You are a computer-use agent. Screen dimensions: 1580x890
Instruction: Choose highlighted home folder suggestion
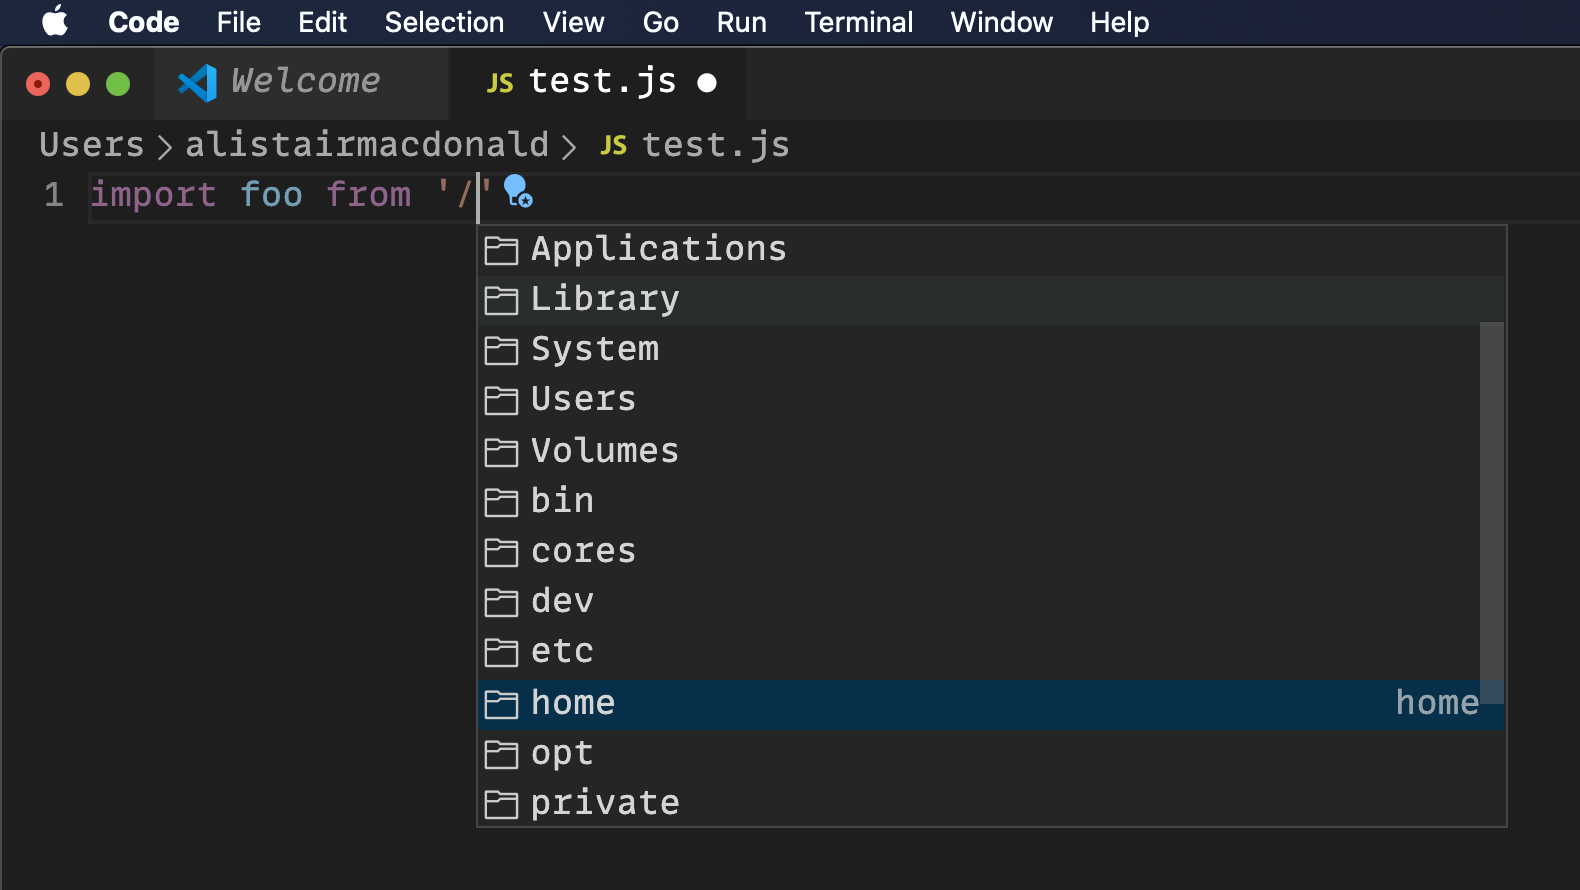point(992,704)
